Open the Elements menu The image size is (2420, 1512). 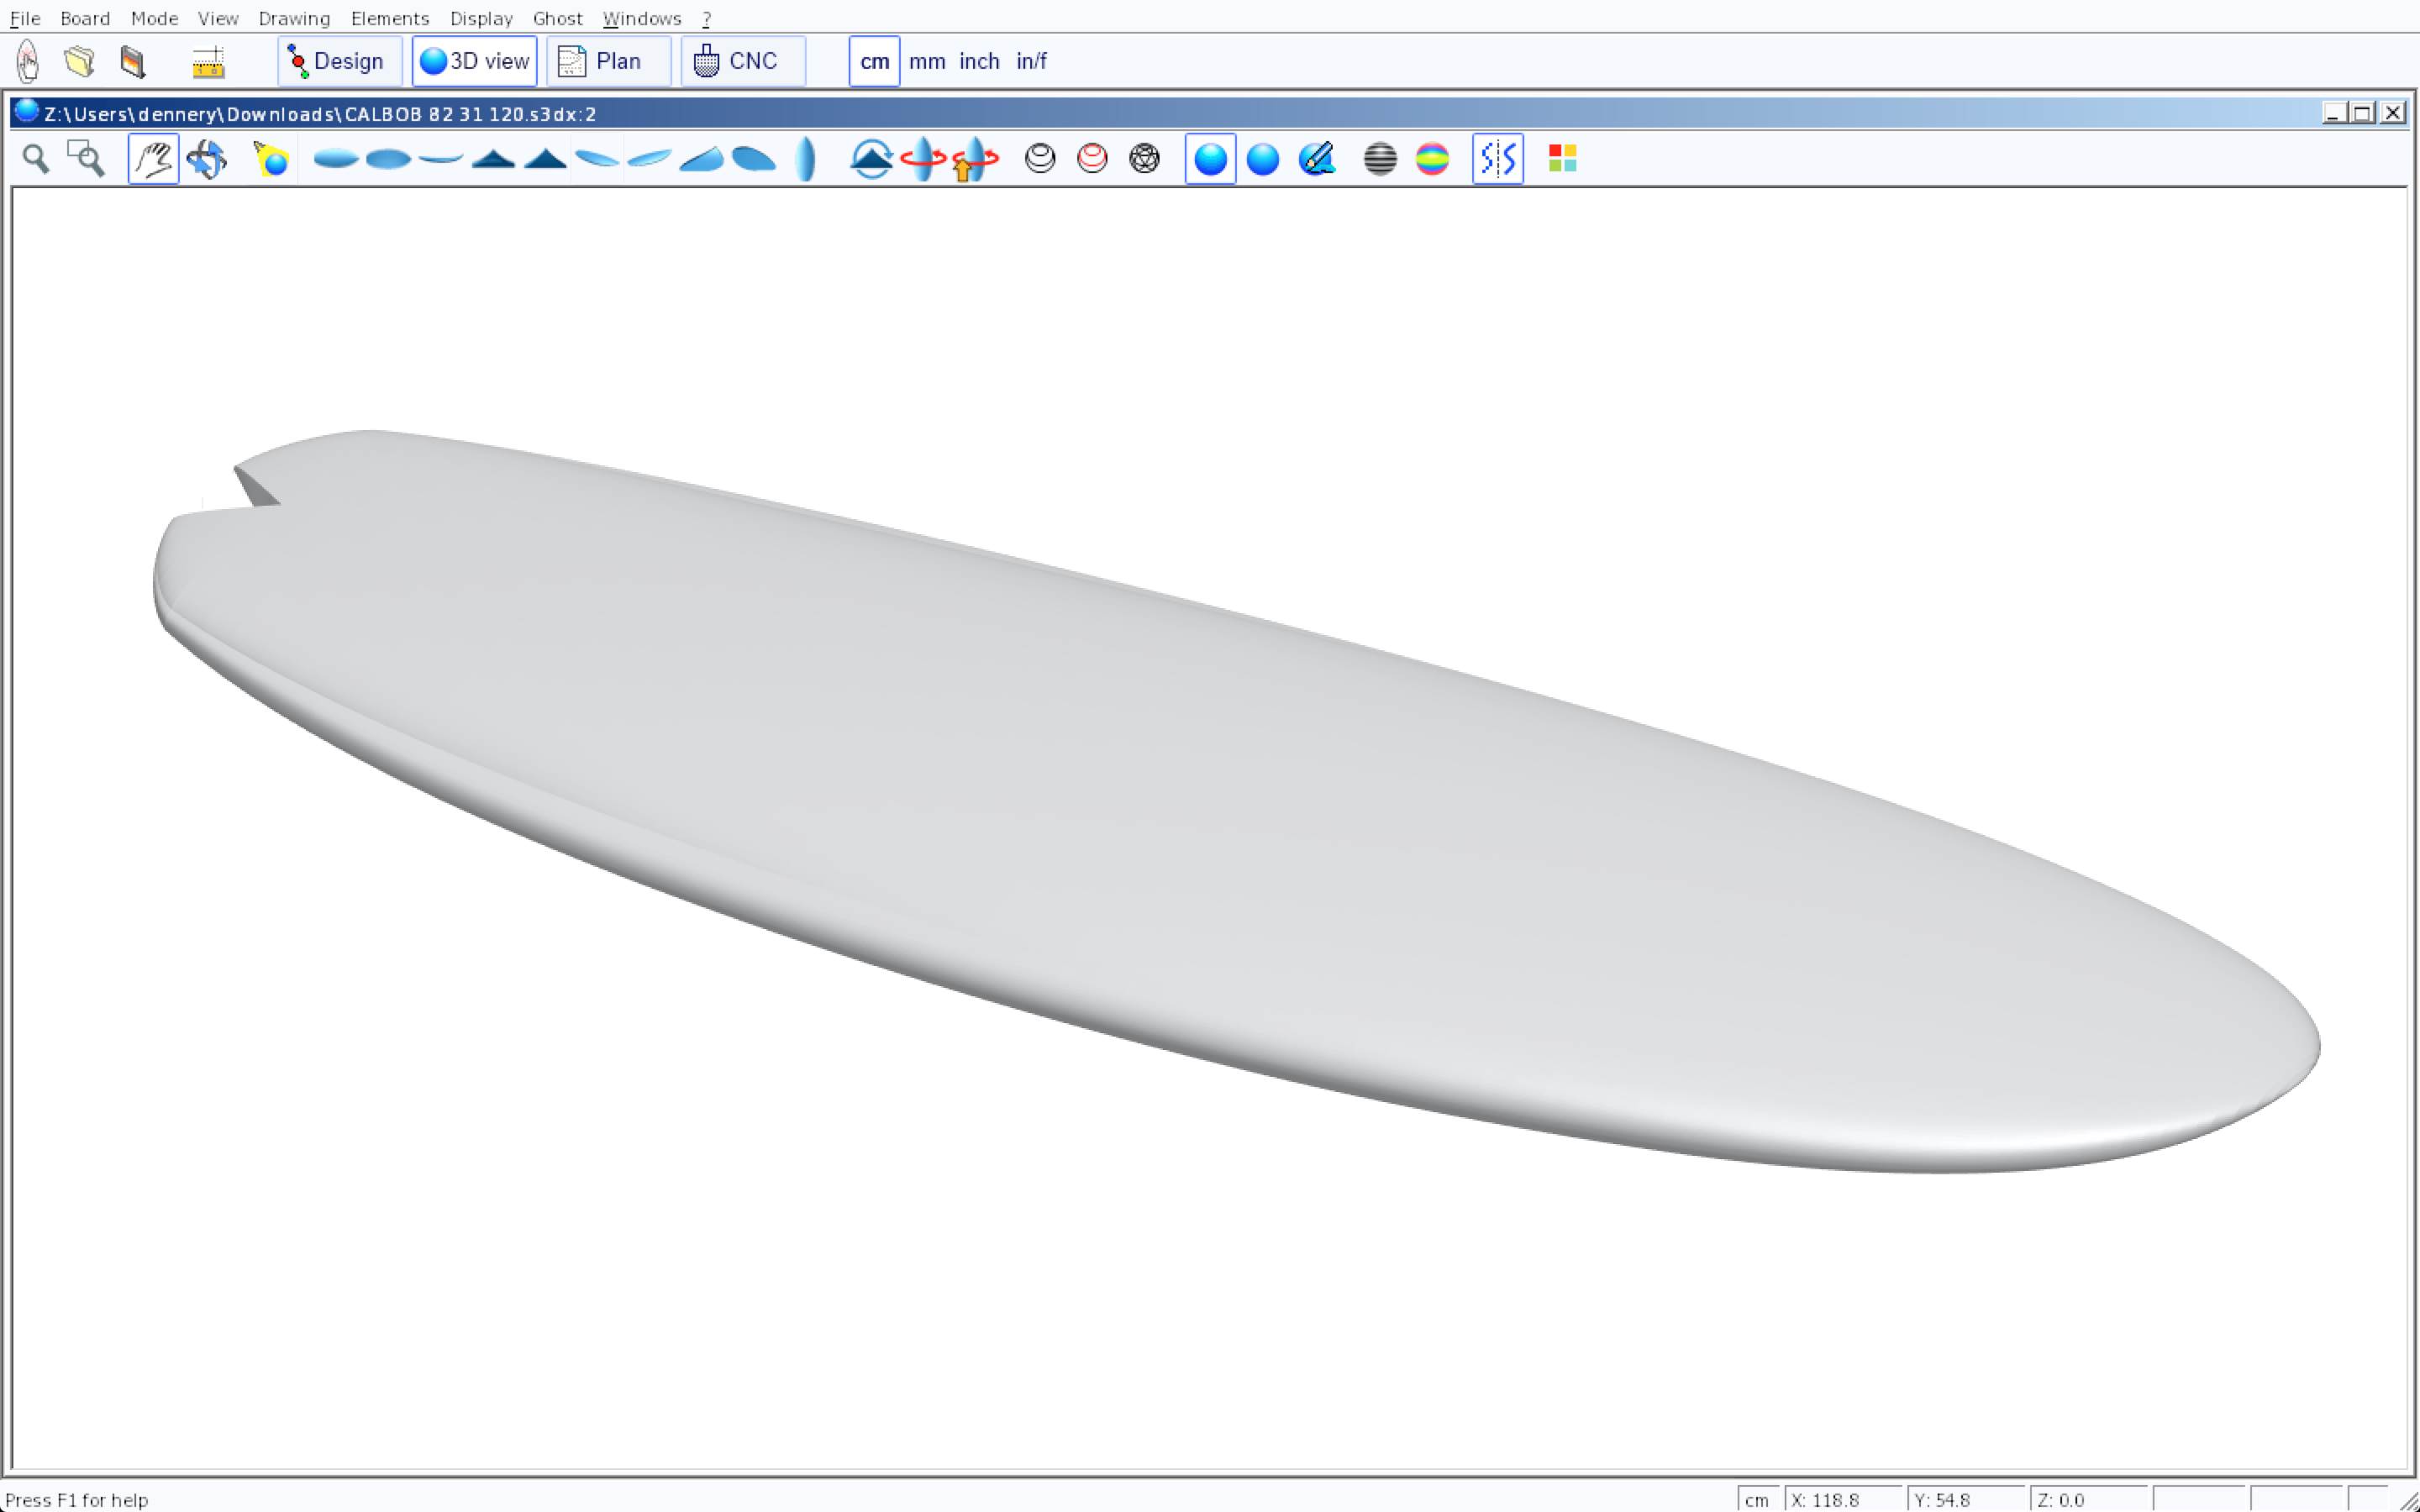point(389,18)
